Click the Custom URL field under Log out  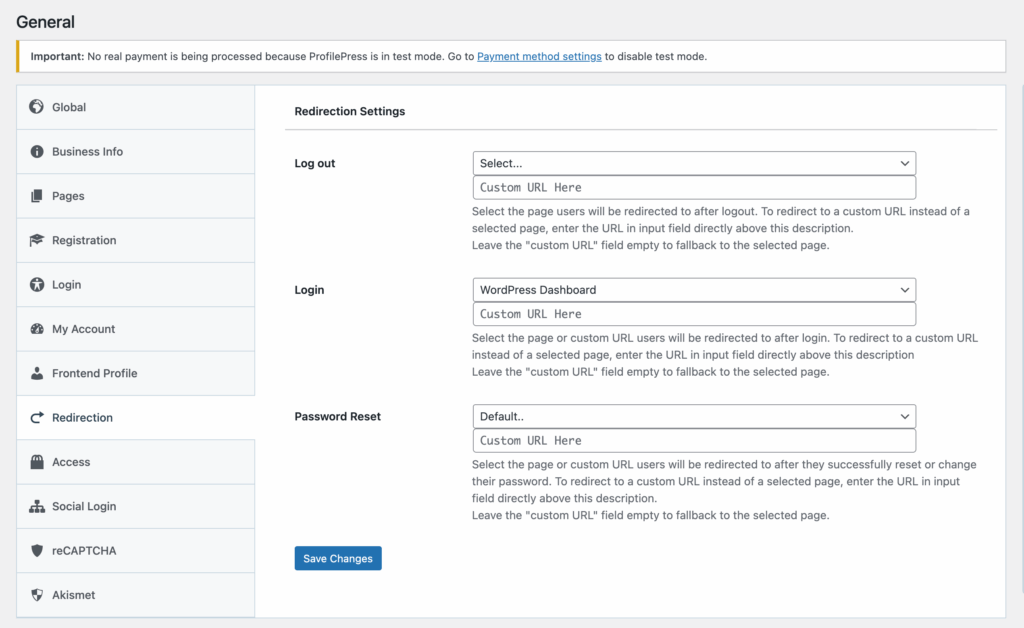[694, 187]
